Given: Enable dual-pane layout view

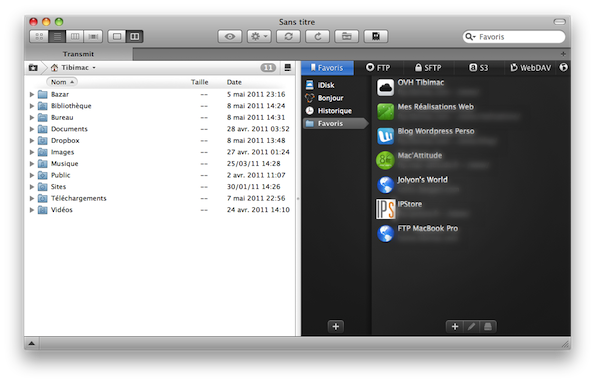Looking at the screenshot, I should (135, 36).
